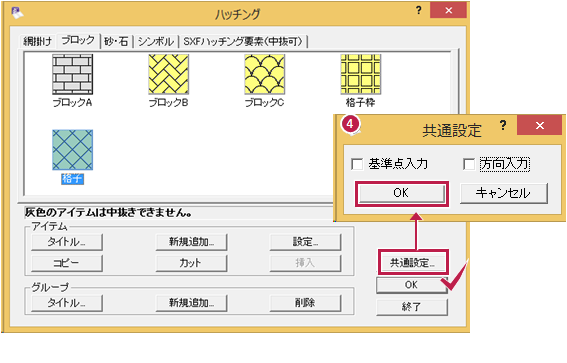Open the SXFハッチング要素(中抜可) tab
Image resolution: width=567 pixels, height=363 pixels.
243,42
